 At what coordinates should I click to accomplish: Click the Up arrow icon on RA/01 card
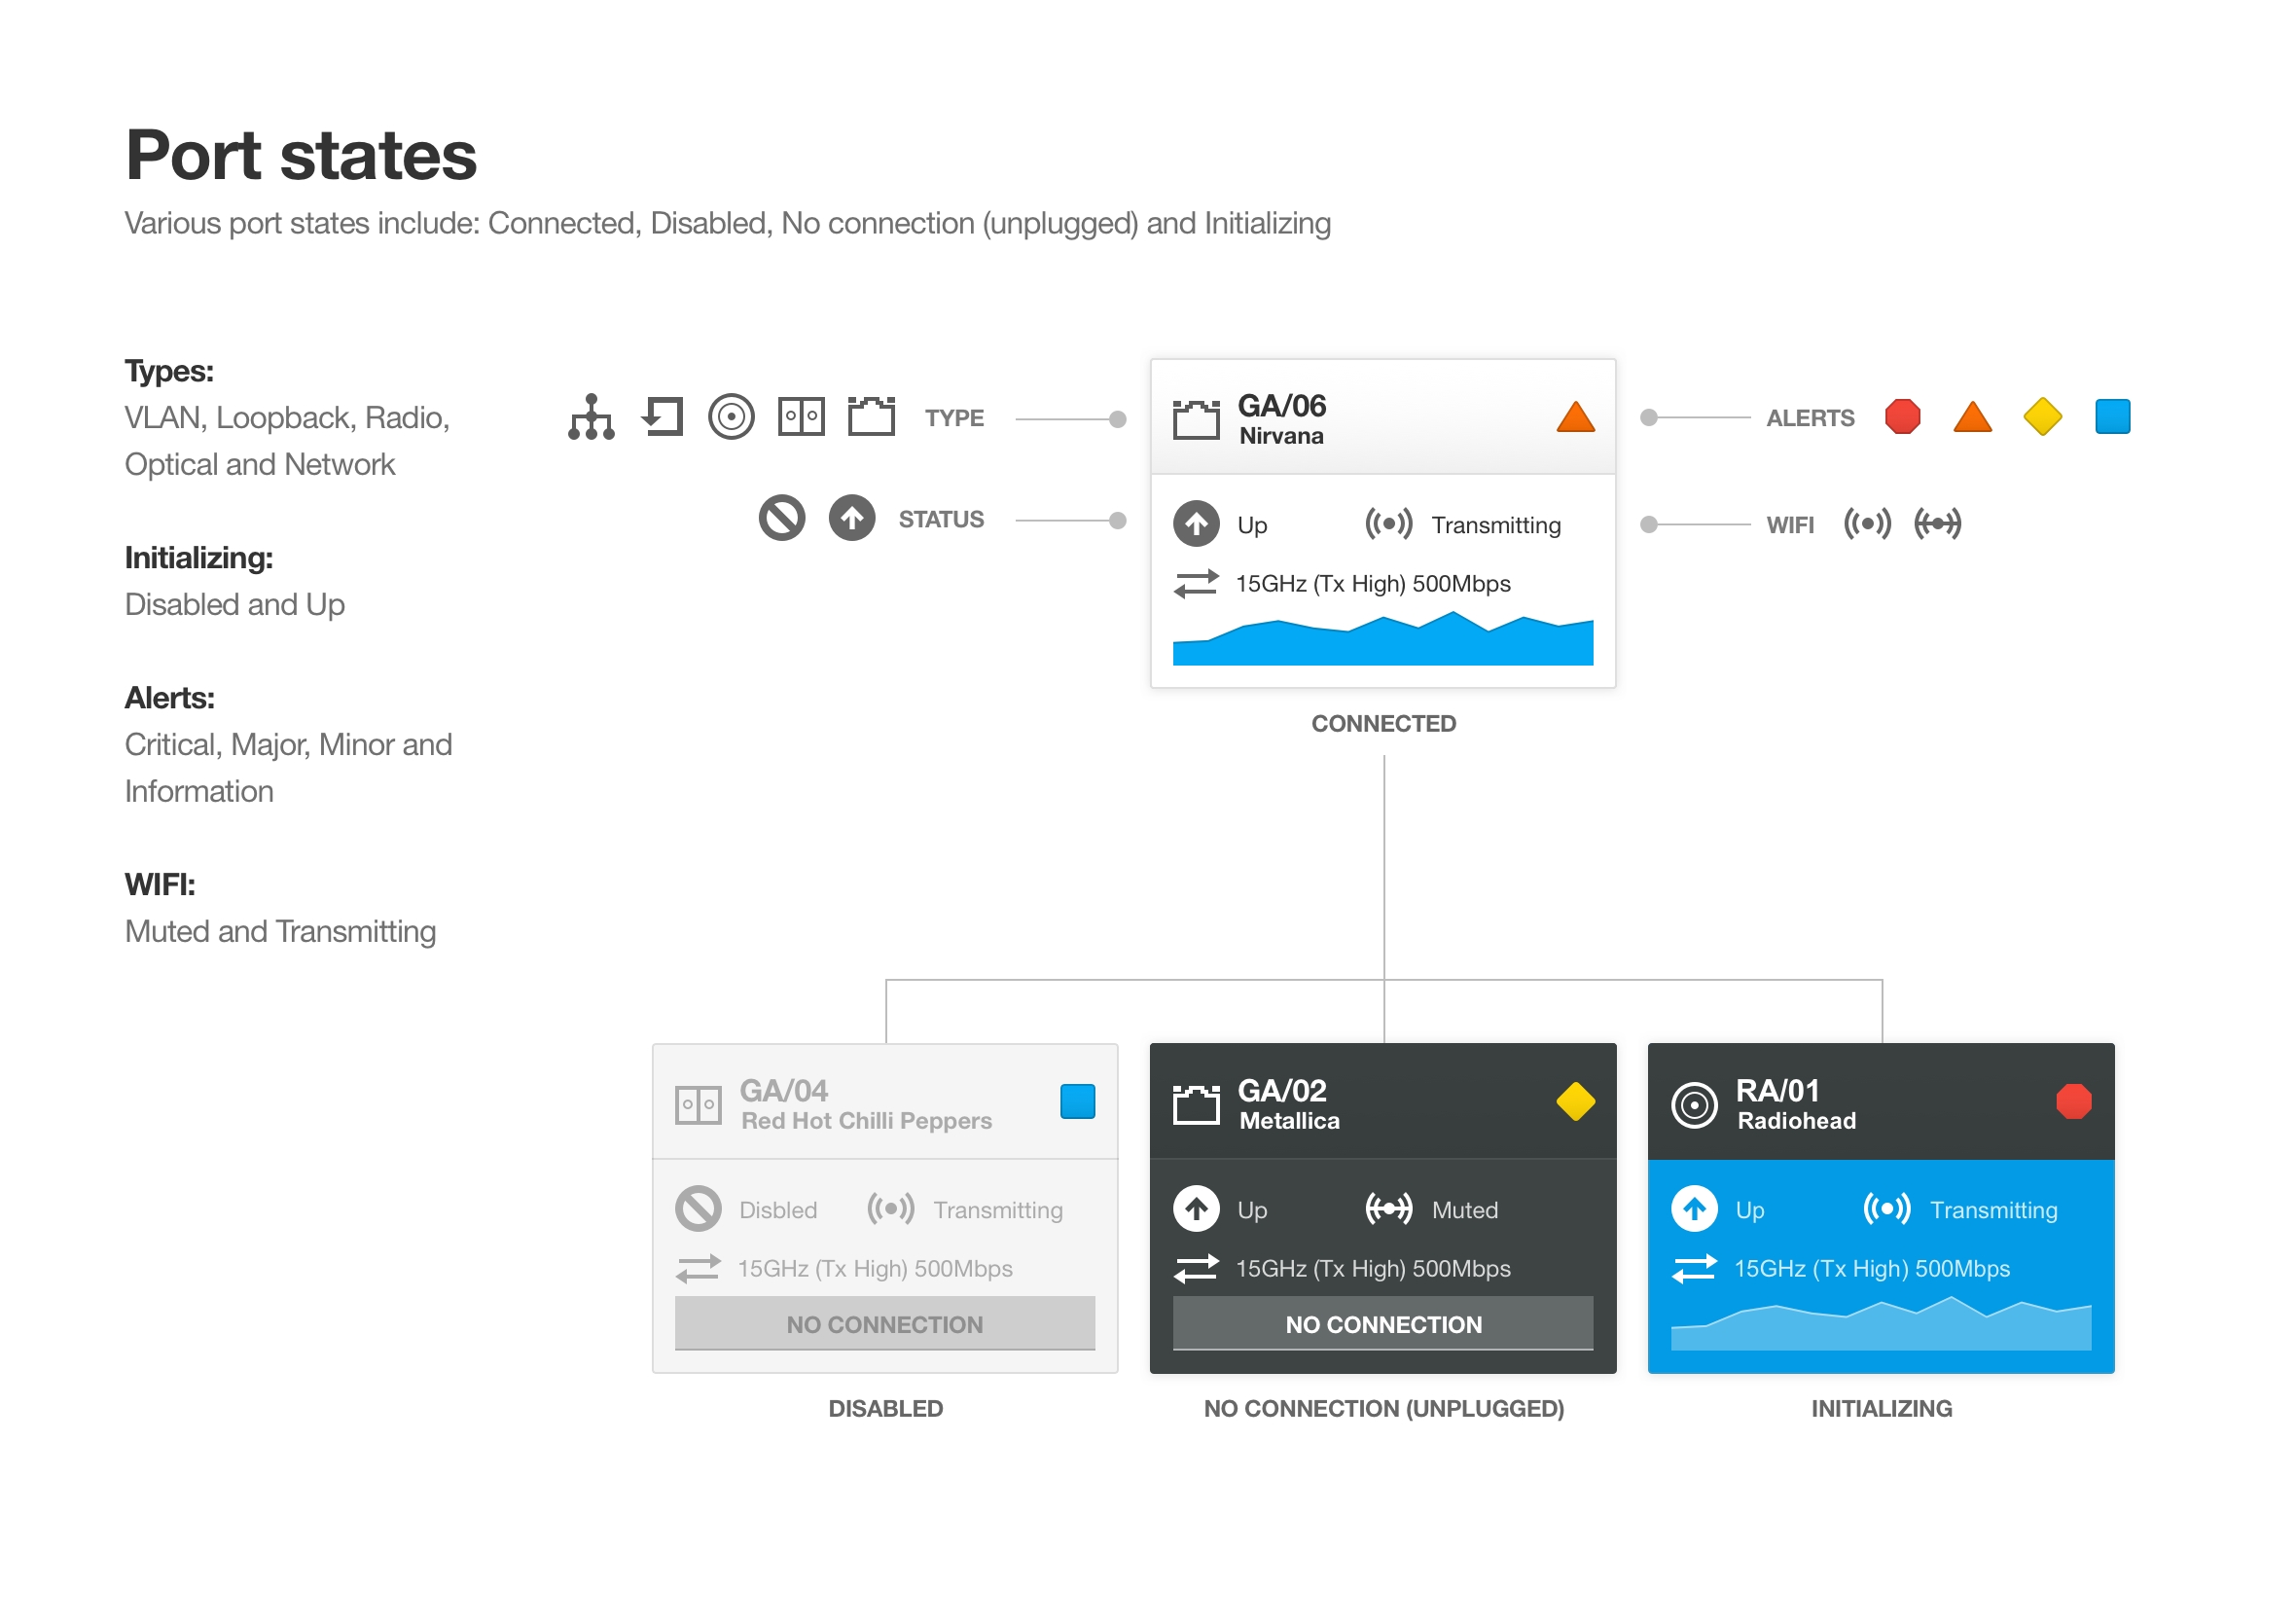[x=1694, y=1208]
